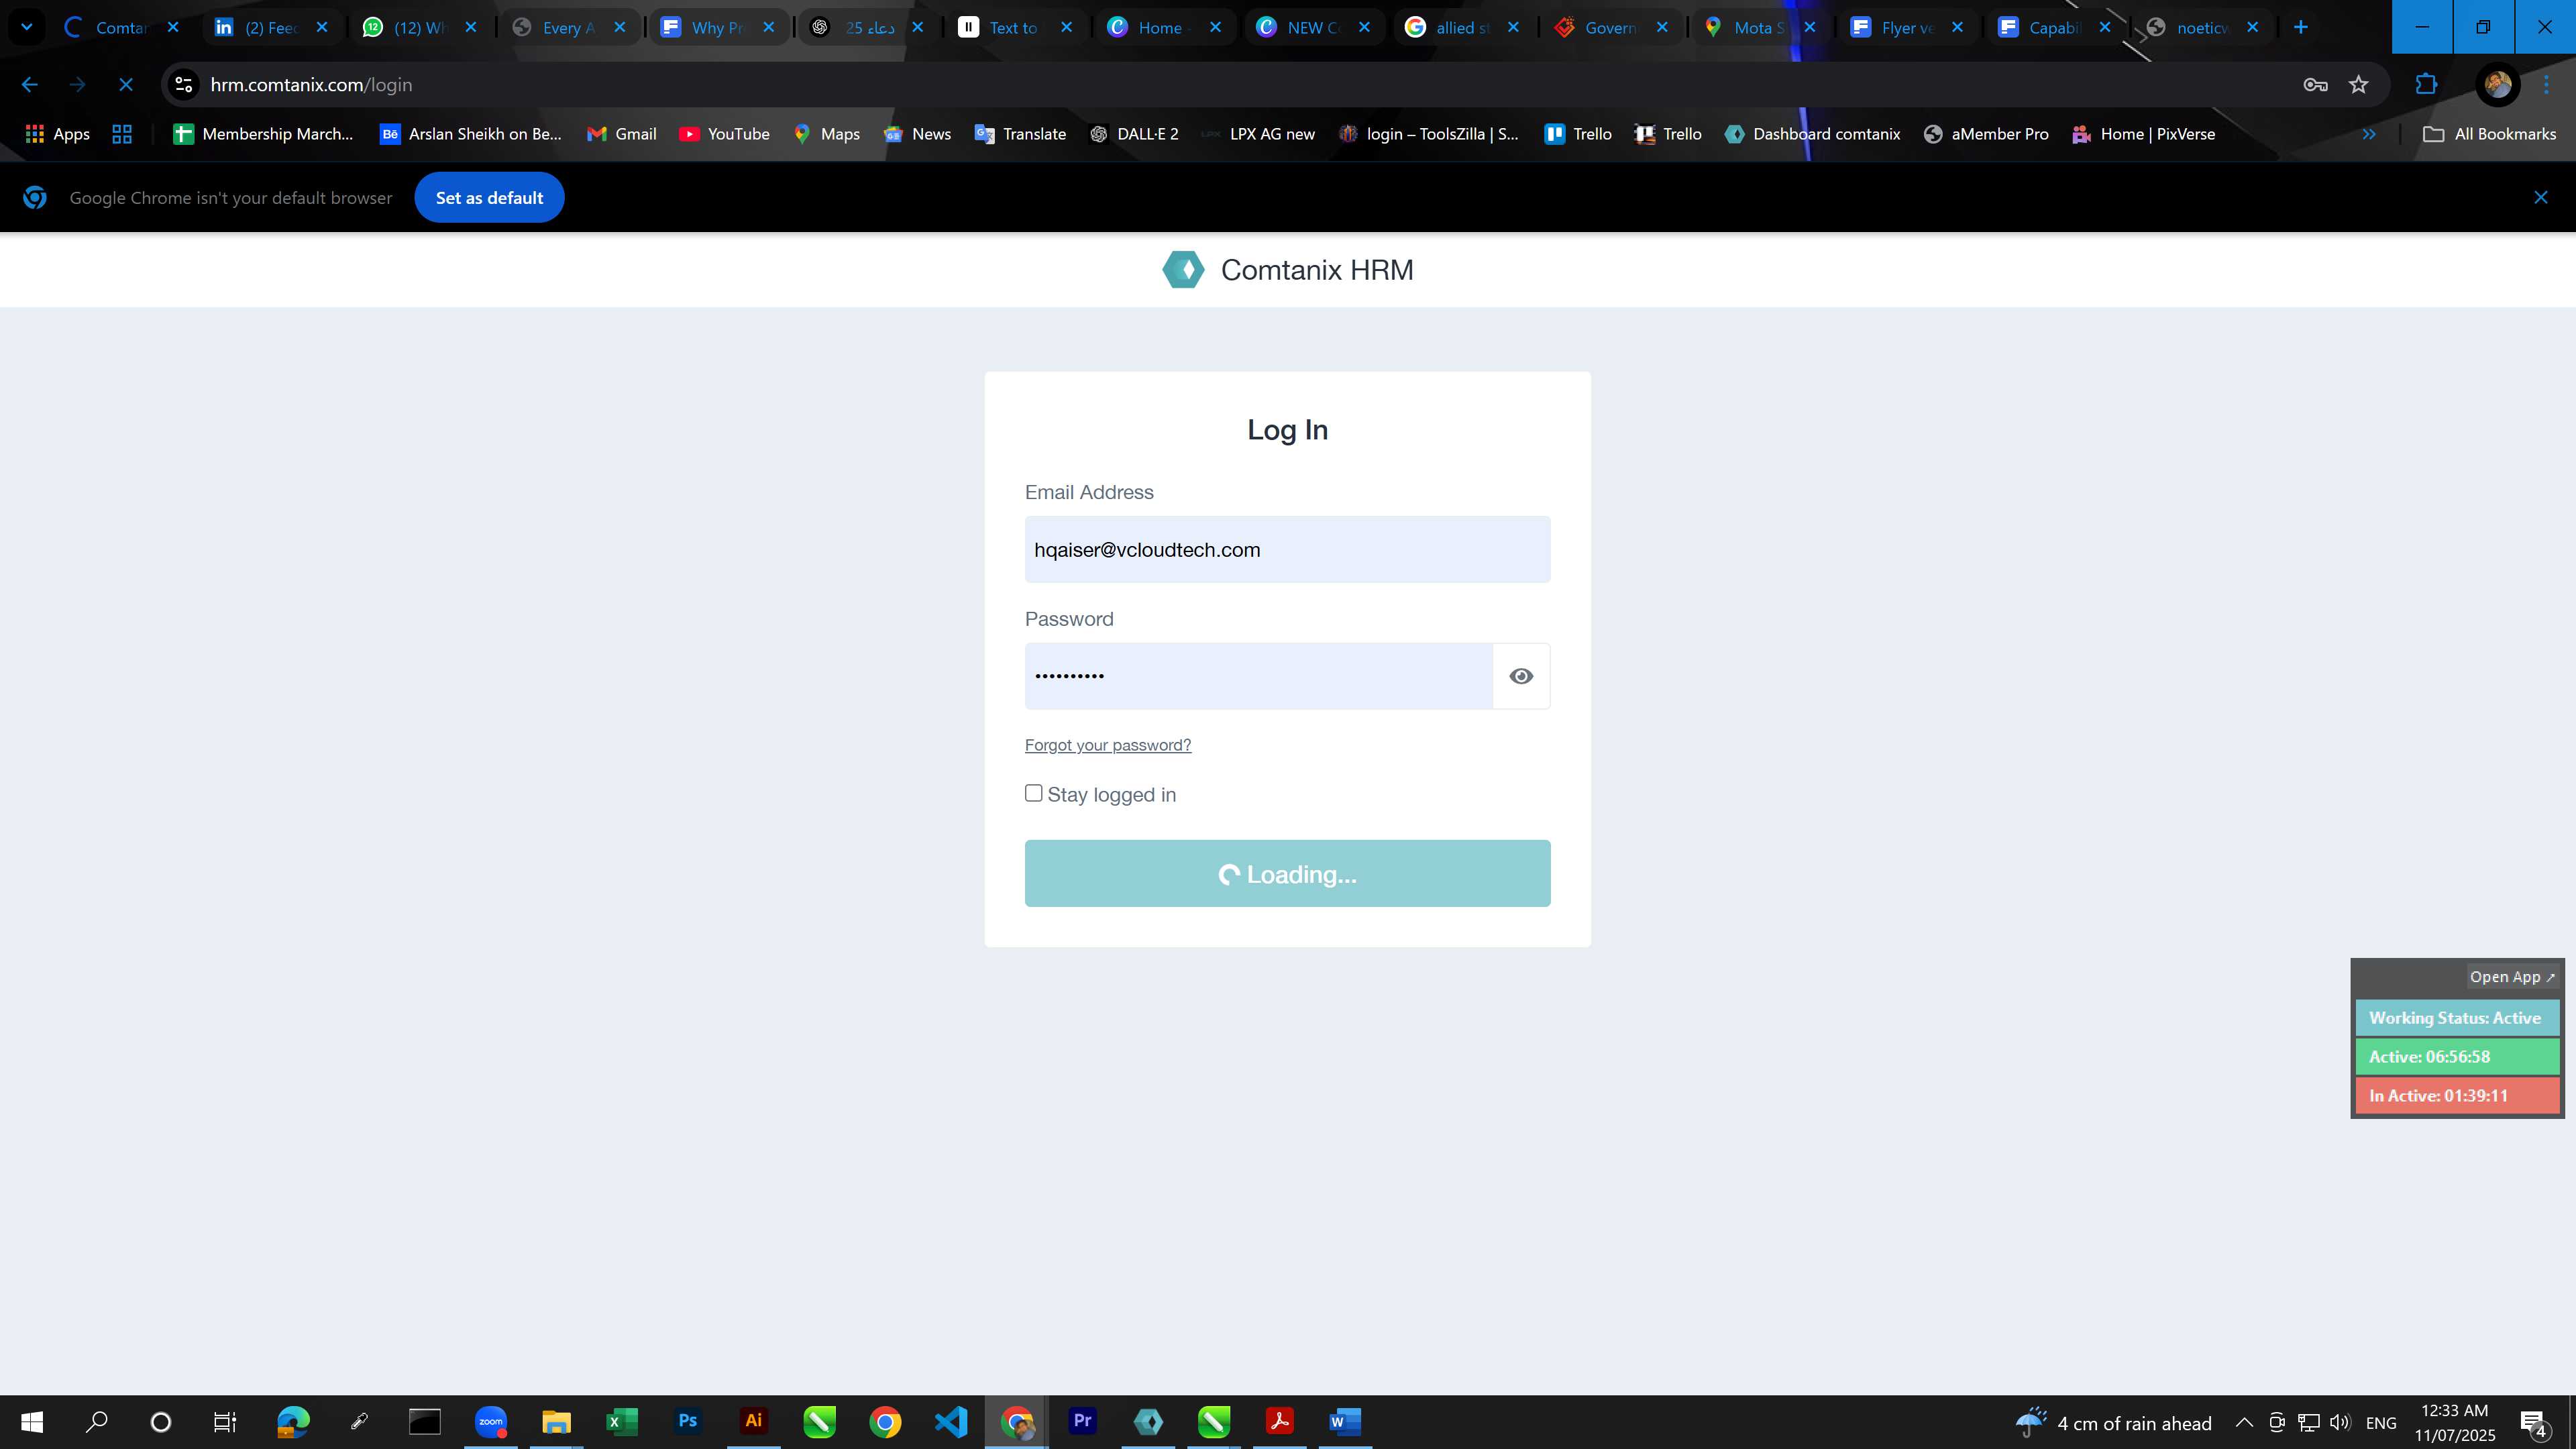The image size is (2576, 1449).
Task: Open Adobe Acrobat from the taskbar
Action: click(x=1279, y=1422)
